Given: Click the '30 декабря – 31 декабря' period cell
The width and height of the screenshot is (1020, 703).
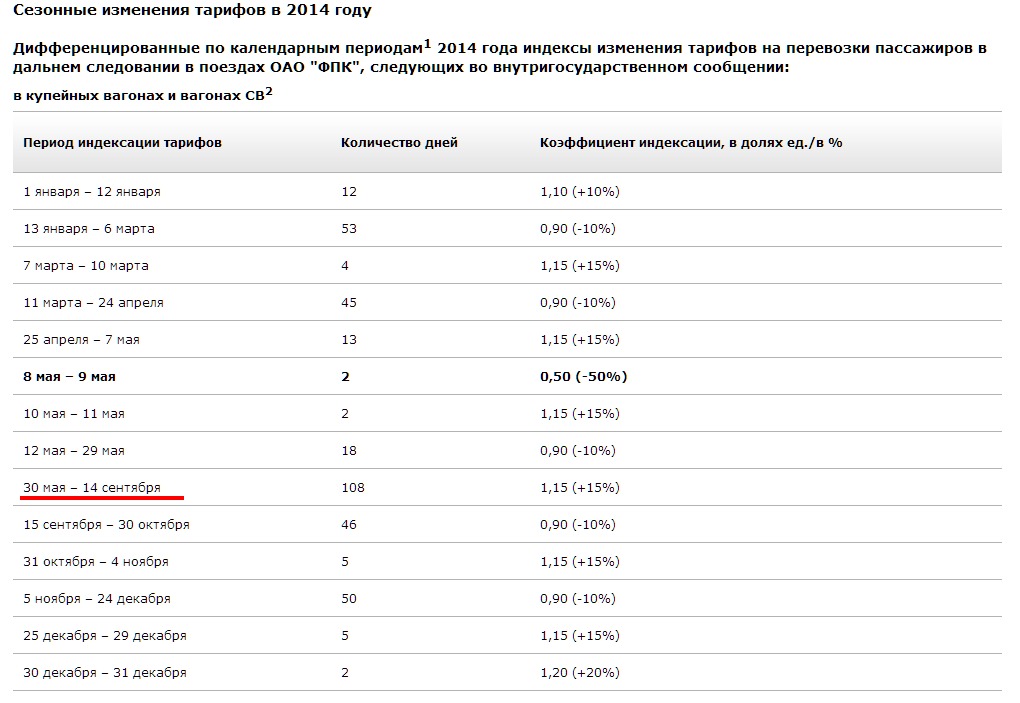Looking at the screenshot, I should coord(105,673).
